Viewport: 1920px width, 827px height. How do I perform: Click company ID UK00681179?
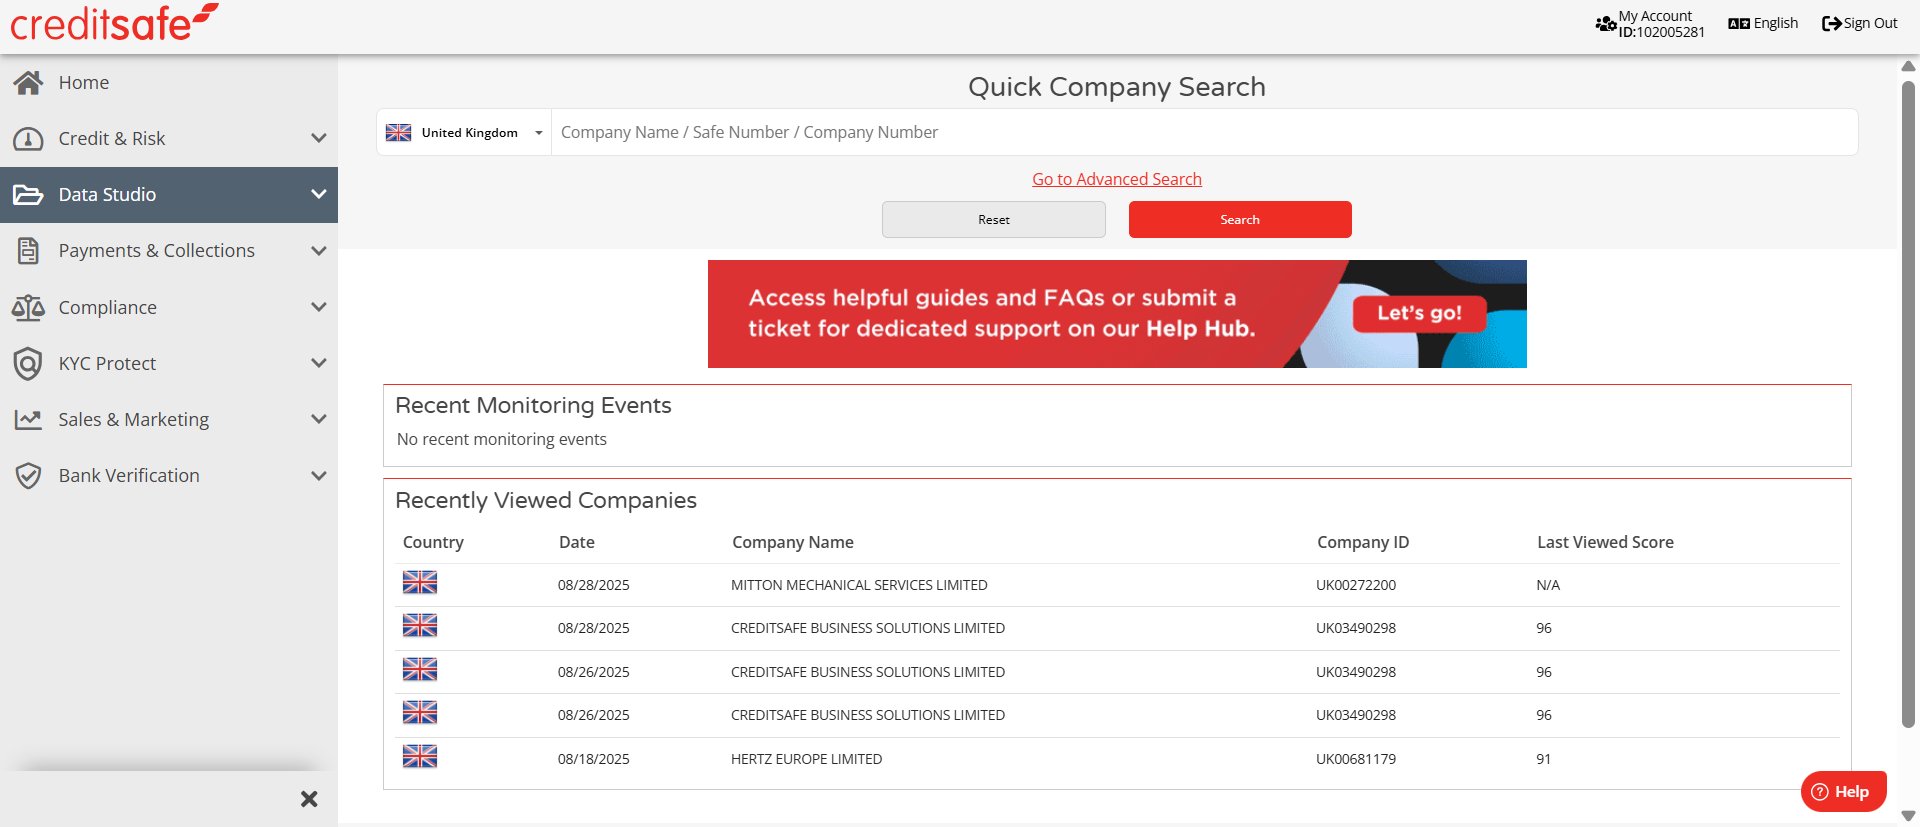point(1356,759)
